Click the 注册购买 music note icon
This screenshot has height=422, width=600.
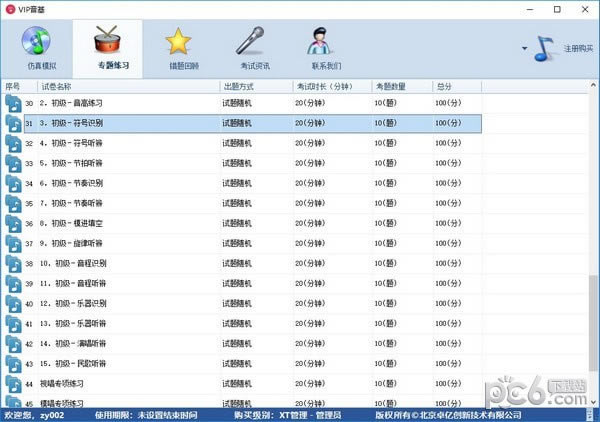tap(545, 47)
